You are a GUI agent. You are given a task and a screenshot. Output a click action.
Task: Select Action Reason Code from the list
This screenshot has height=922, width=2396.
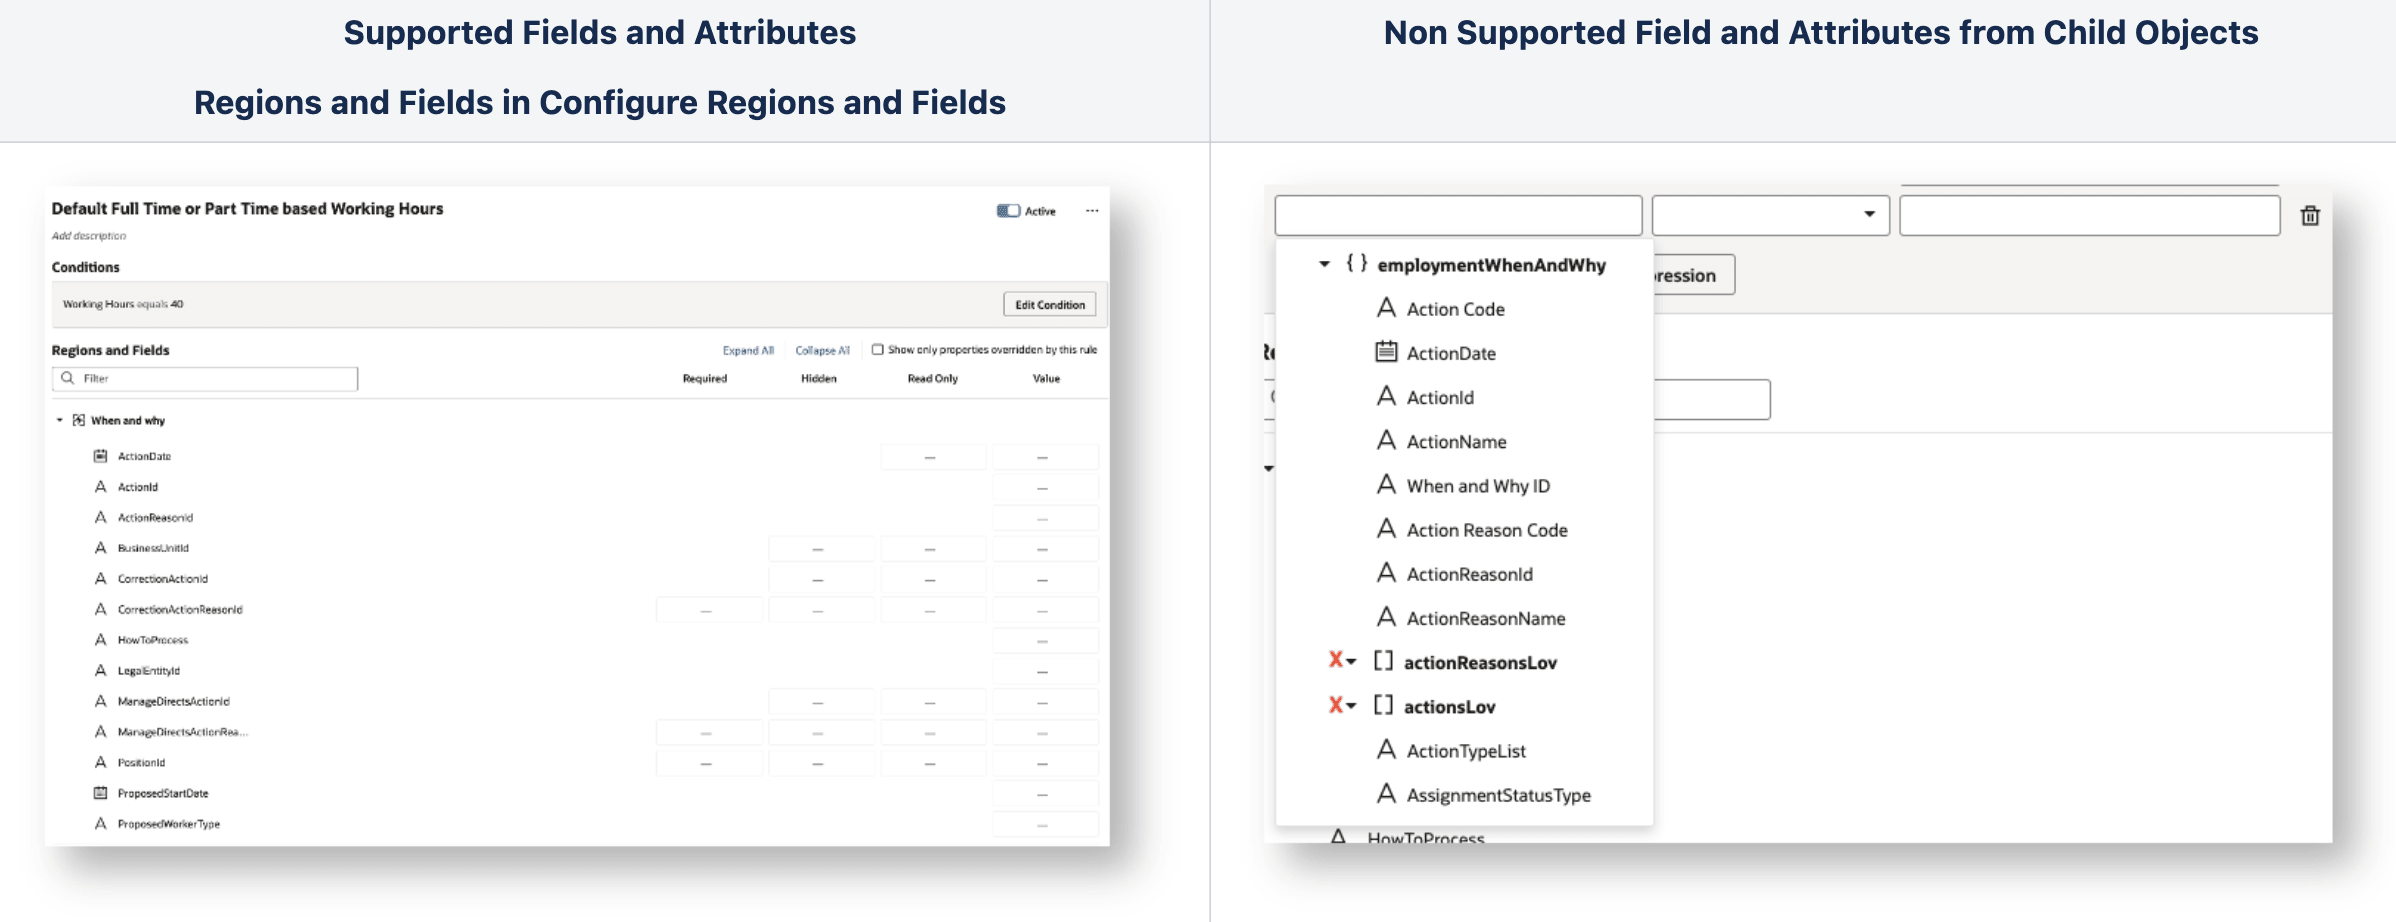click(x=1486, y=530)
